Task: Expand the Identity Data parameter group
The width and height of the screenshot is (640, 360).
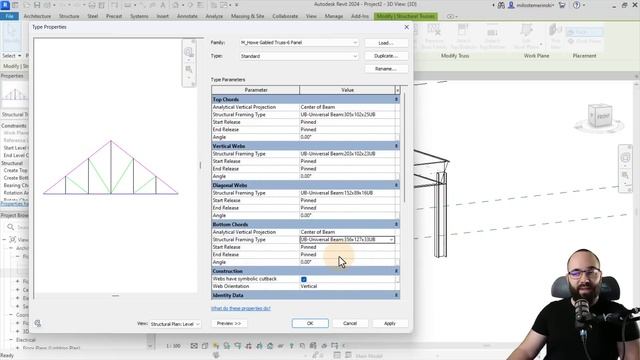Action: 396,295
